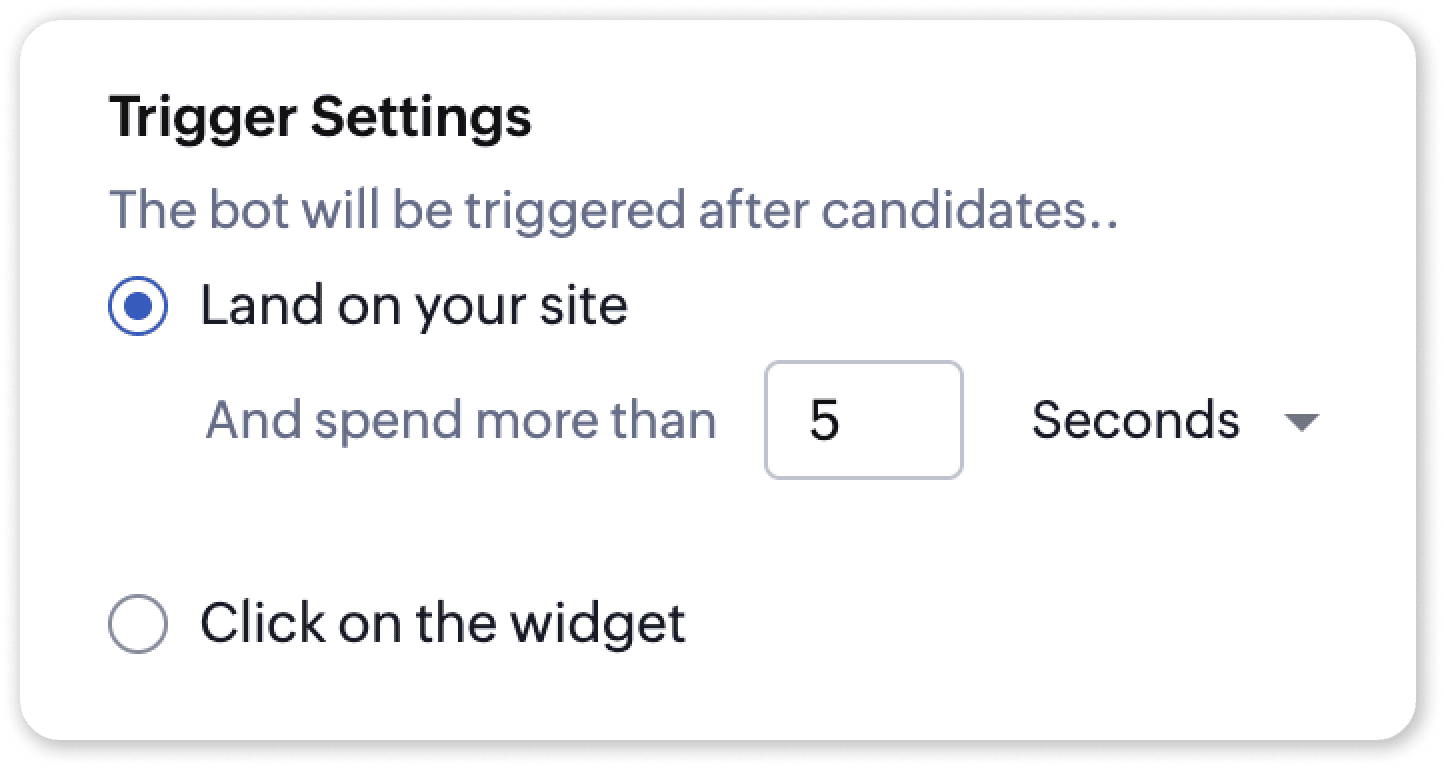Click the word "Trigger" in the heading
The height and width of the screenshot is (768, 1444).
203,119
